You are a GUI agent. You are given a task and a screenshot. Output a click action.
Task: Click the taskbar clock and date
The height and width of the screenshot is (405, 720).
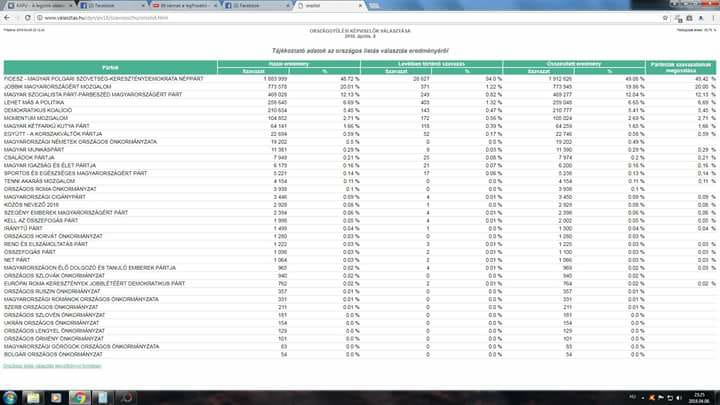point(699,398)
